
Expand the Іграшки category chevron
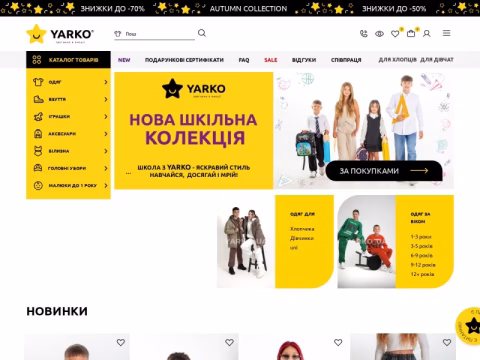coord(106,117)
